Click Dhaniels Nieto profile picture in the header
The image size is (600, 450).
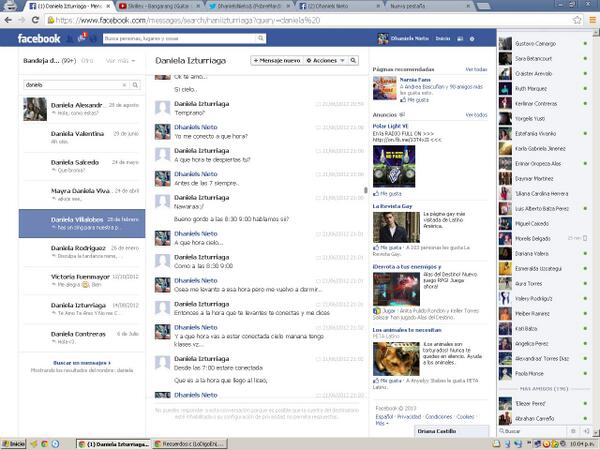click(383, 39)
